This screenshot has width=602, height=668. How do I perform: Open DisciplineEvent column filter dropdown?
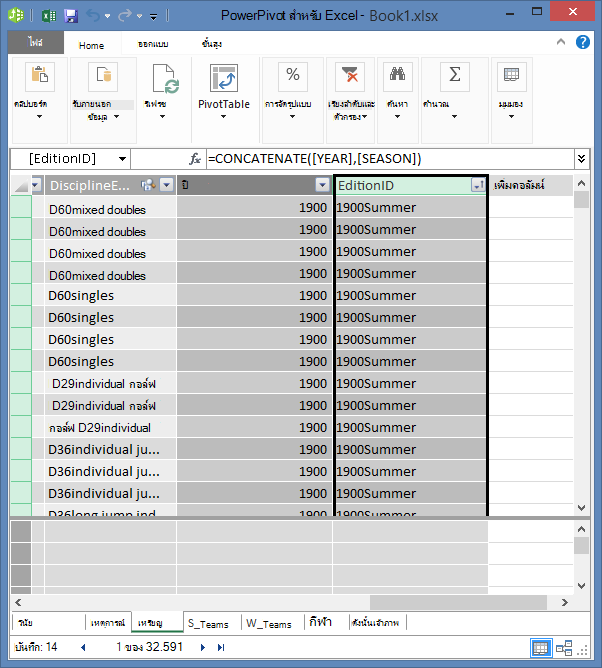tap(167, 185)
